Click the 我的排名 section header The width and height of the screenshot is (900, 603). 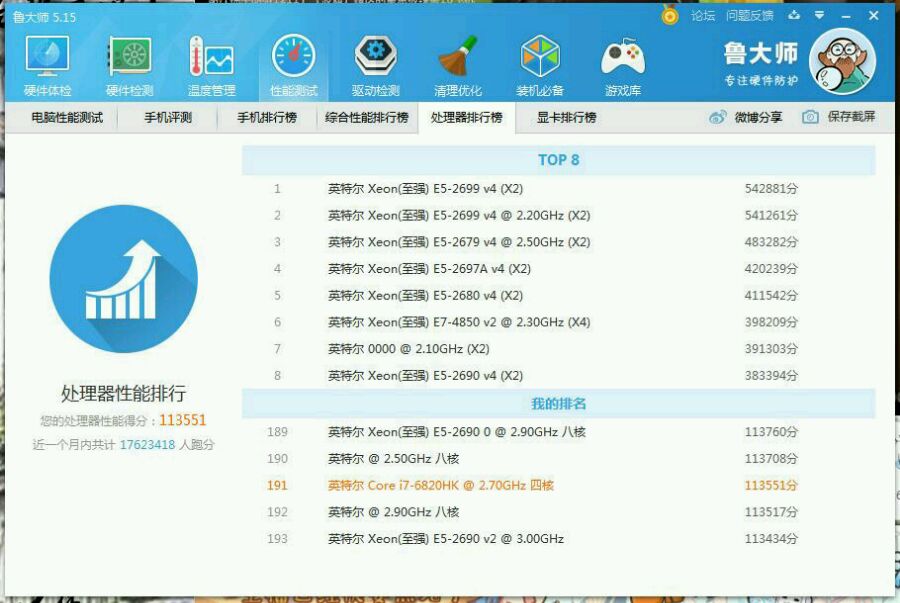[x=558, y=404]
